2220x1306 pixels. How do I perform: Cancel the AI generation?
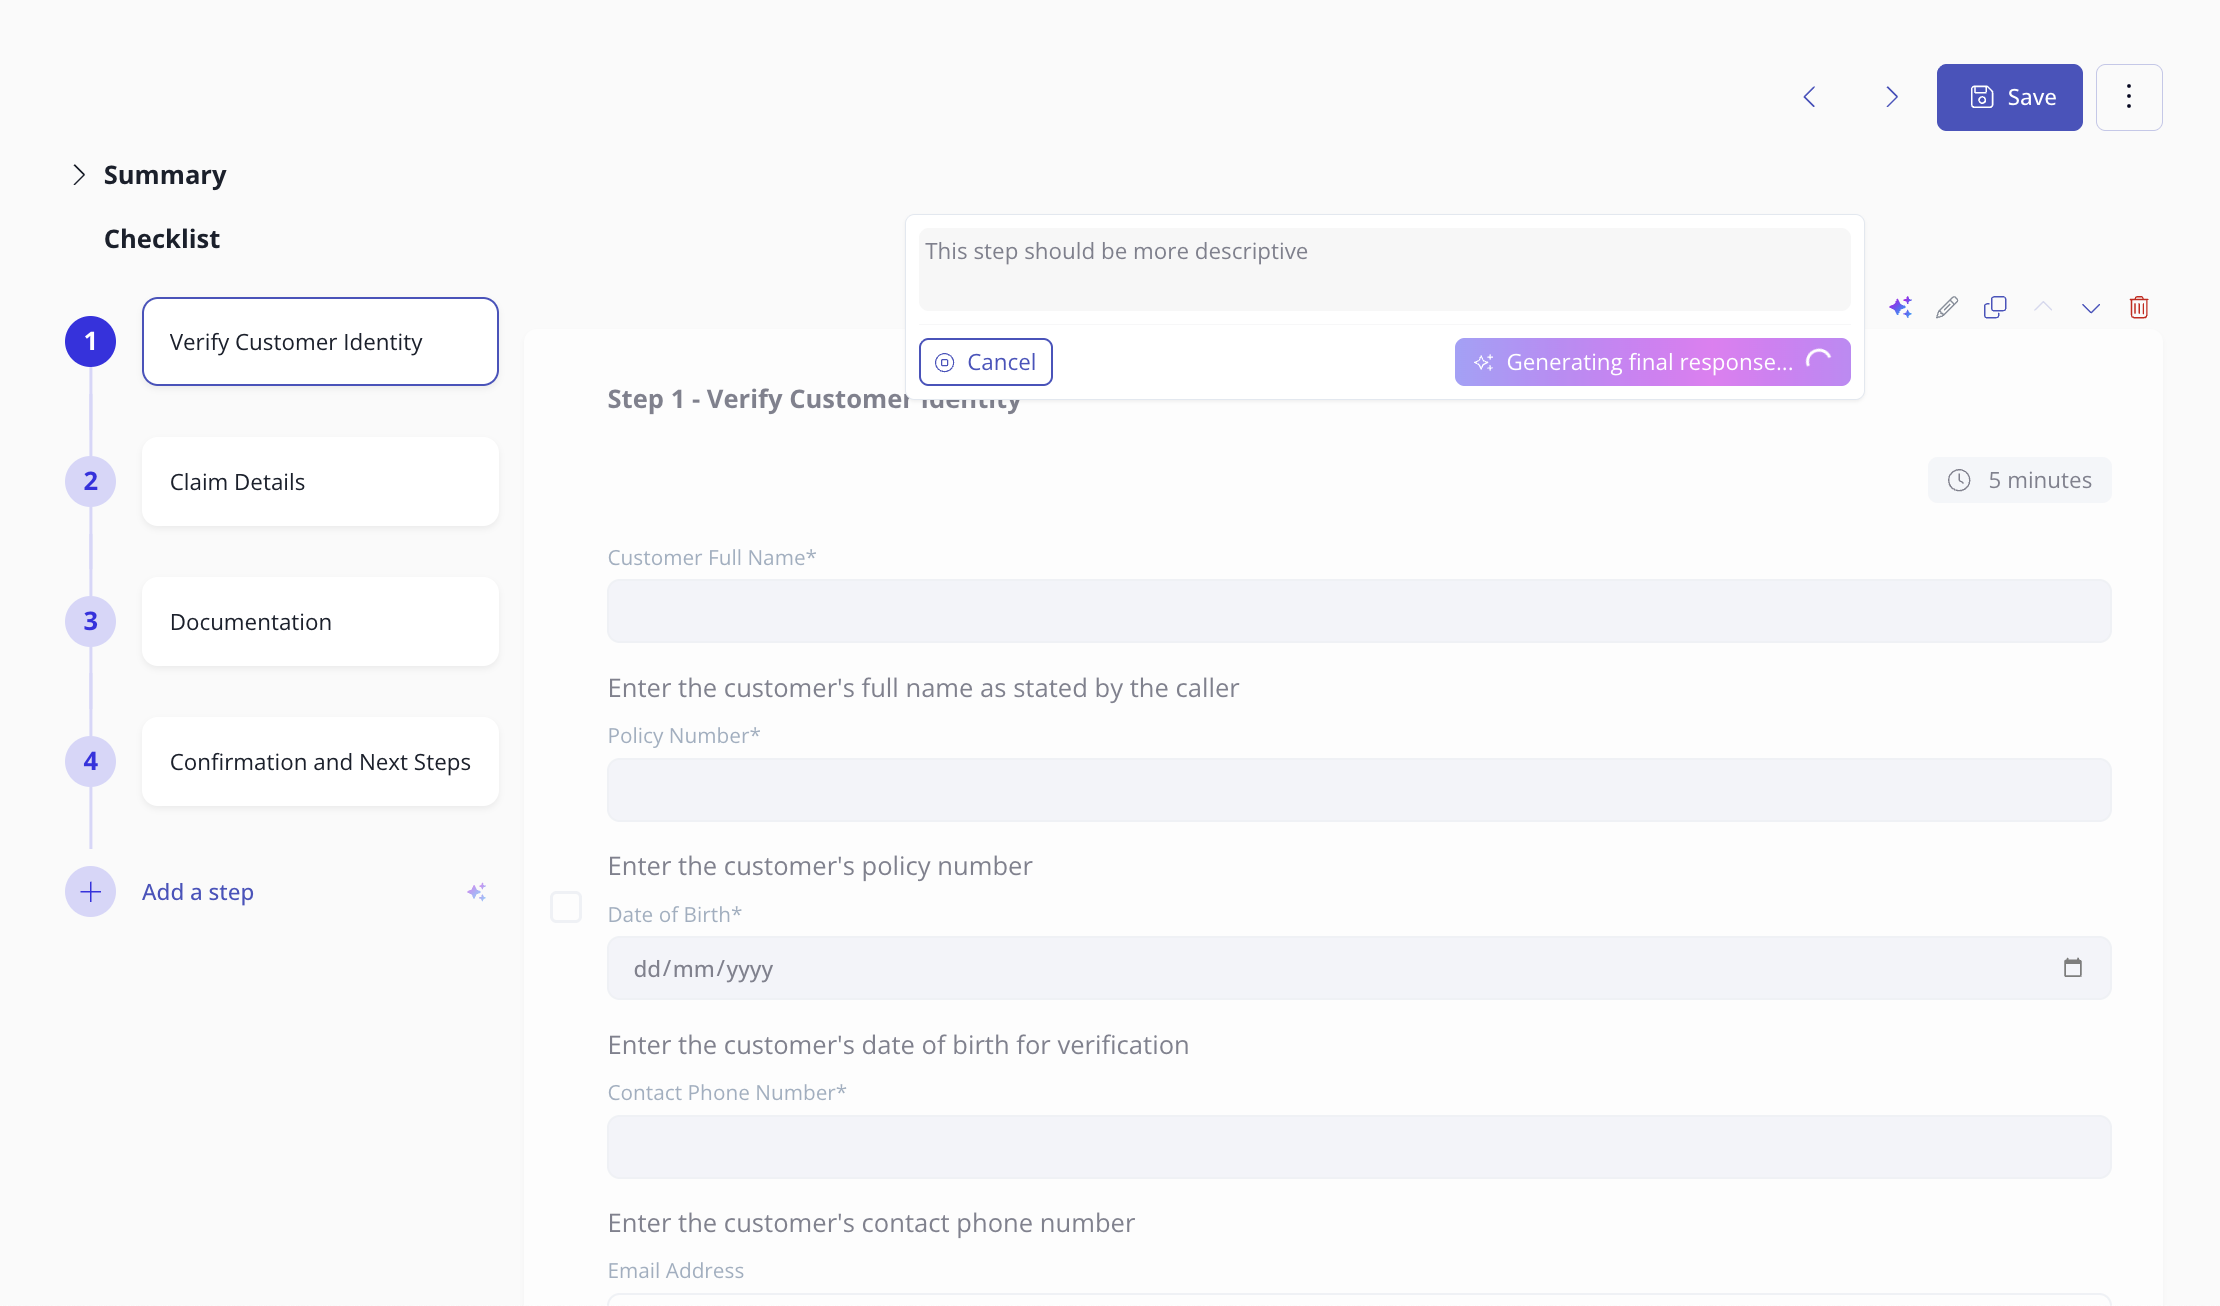pos(985,362)
